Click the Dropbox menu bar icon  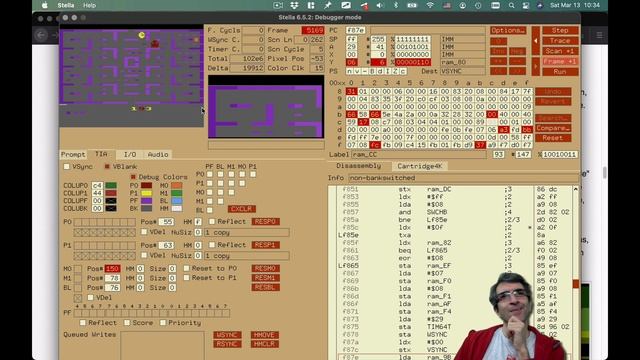294,5
